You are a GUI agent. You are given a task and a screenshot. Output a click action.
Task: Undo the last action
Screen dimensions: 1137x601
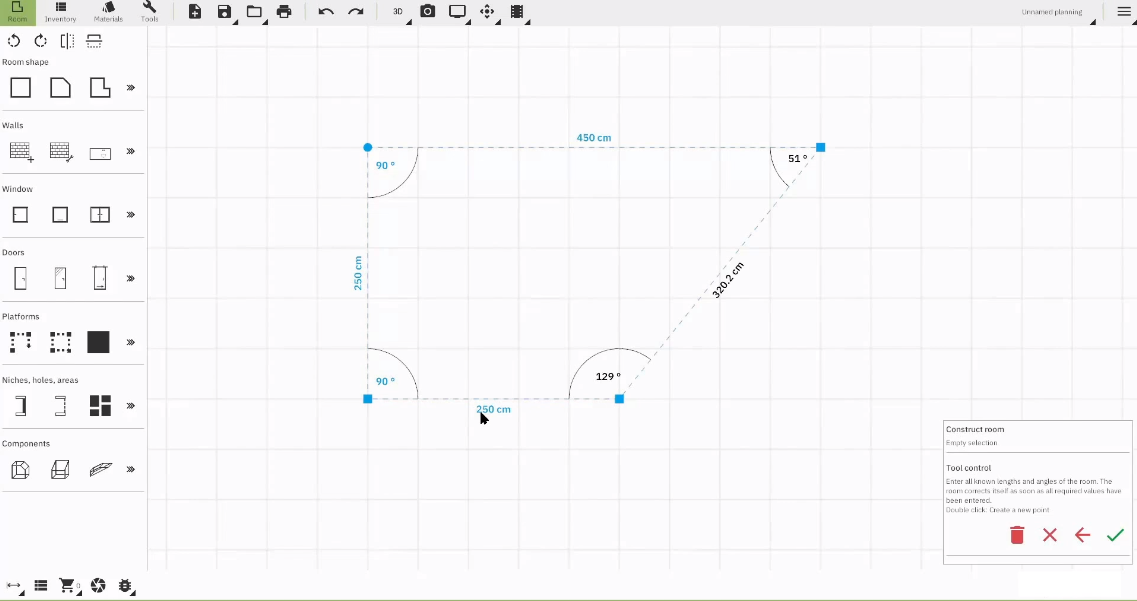pos(325,12)
